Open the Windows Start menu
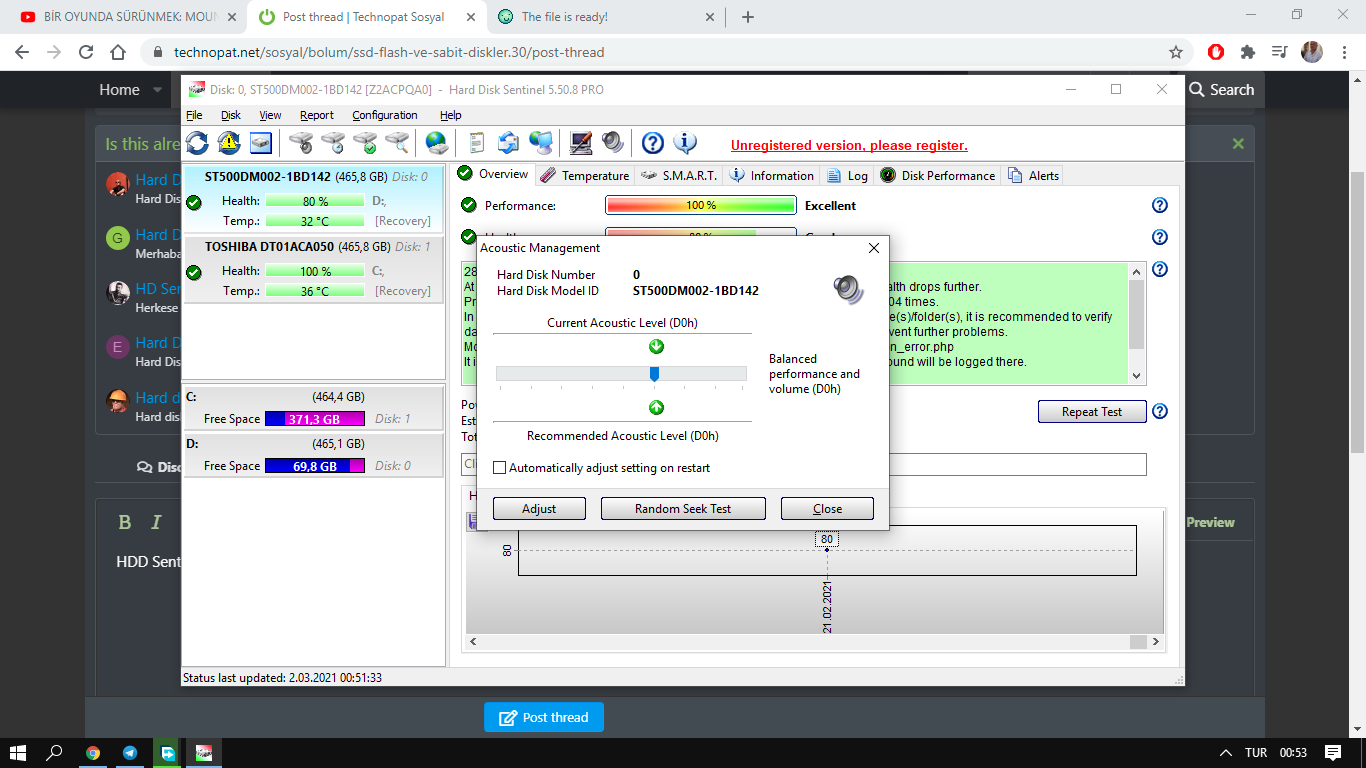This screenshot has height=768, width=1366. click(18, 753)
